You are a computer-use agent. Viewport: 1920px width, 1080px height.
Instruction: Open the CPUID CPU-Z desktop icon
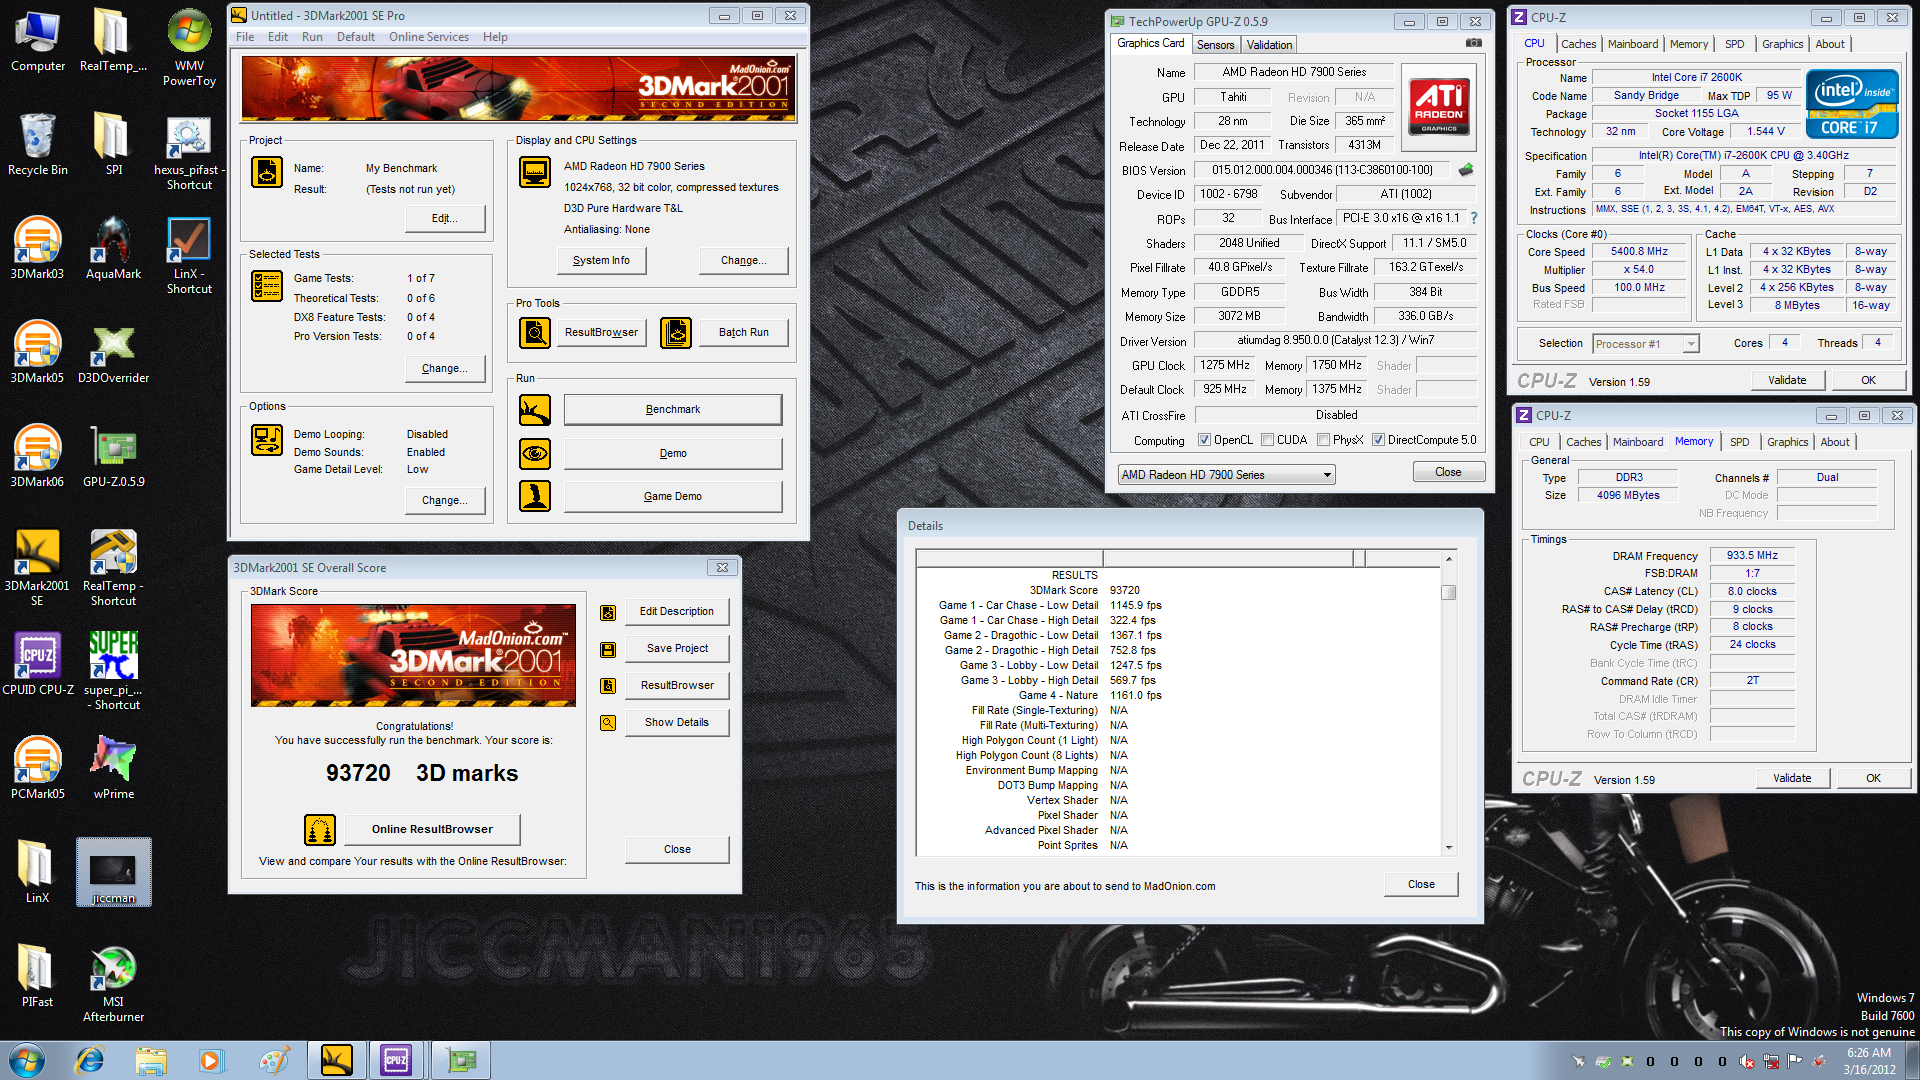click(37, 664)
